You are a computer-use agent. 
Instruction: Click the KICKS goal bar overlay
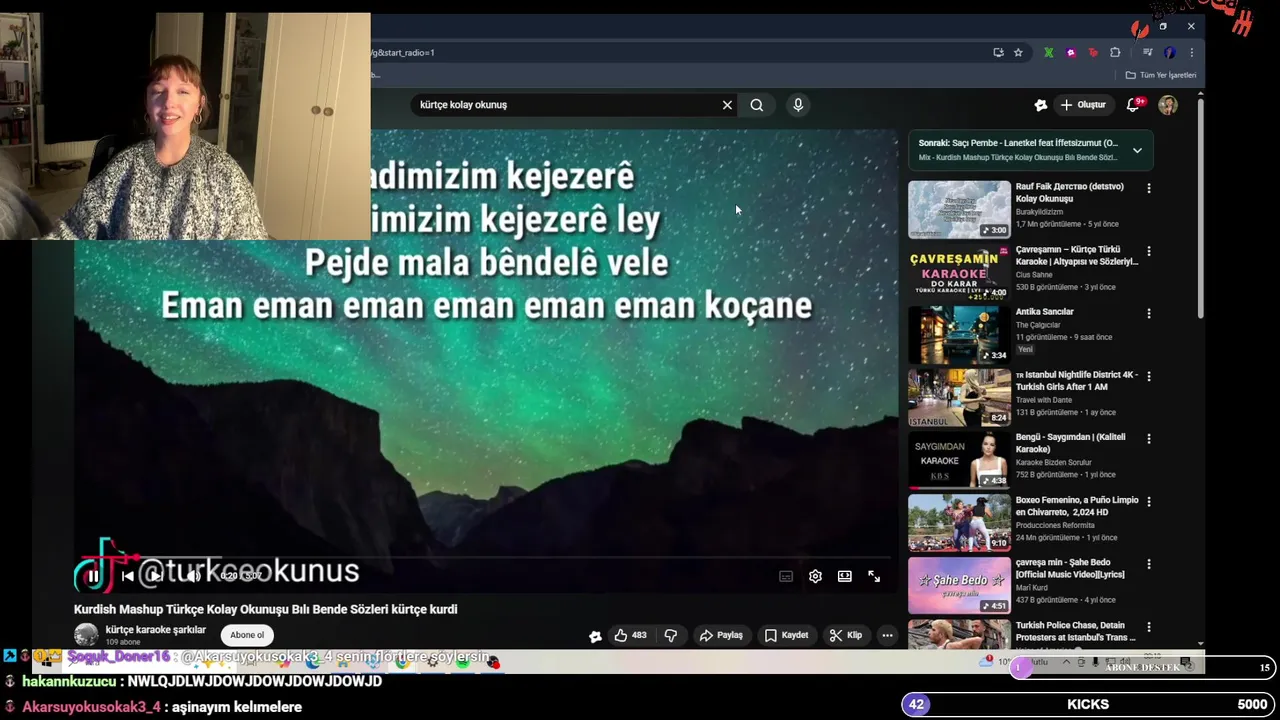coord(1088,704)
